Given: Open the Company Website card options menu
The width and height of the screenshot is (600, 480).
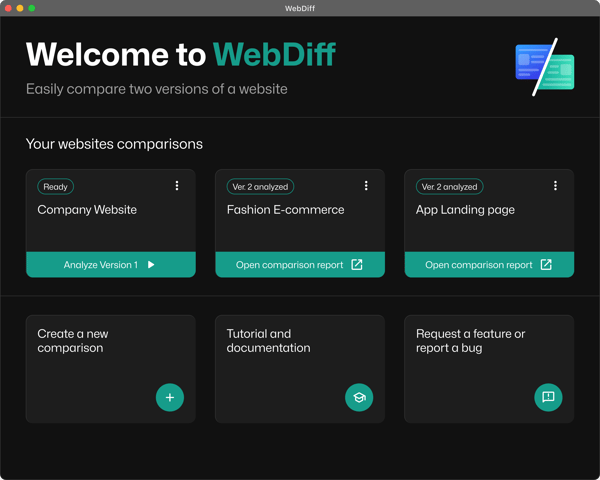Looking at the screenshot, I should pos(177,186).
